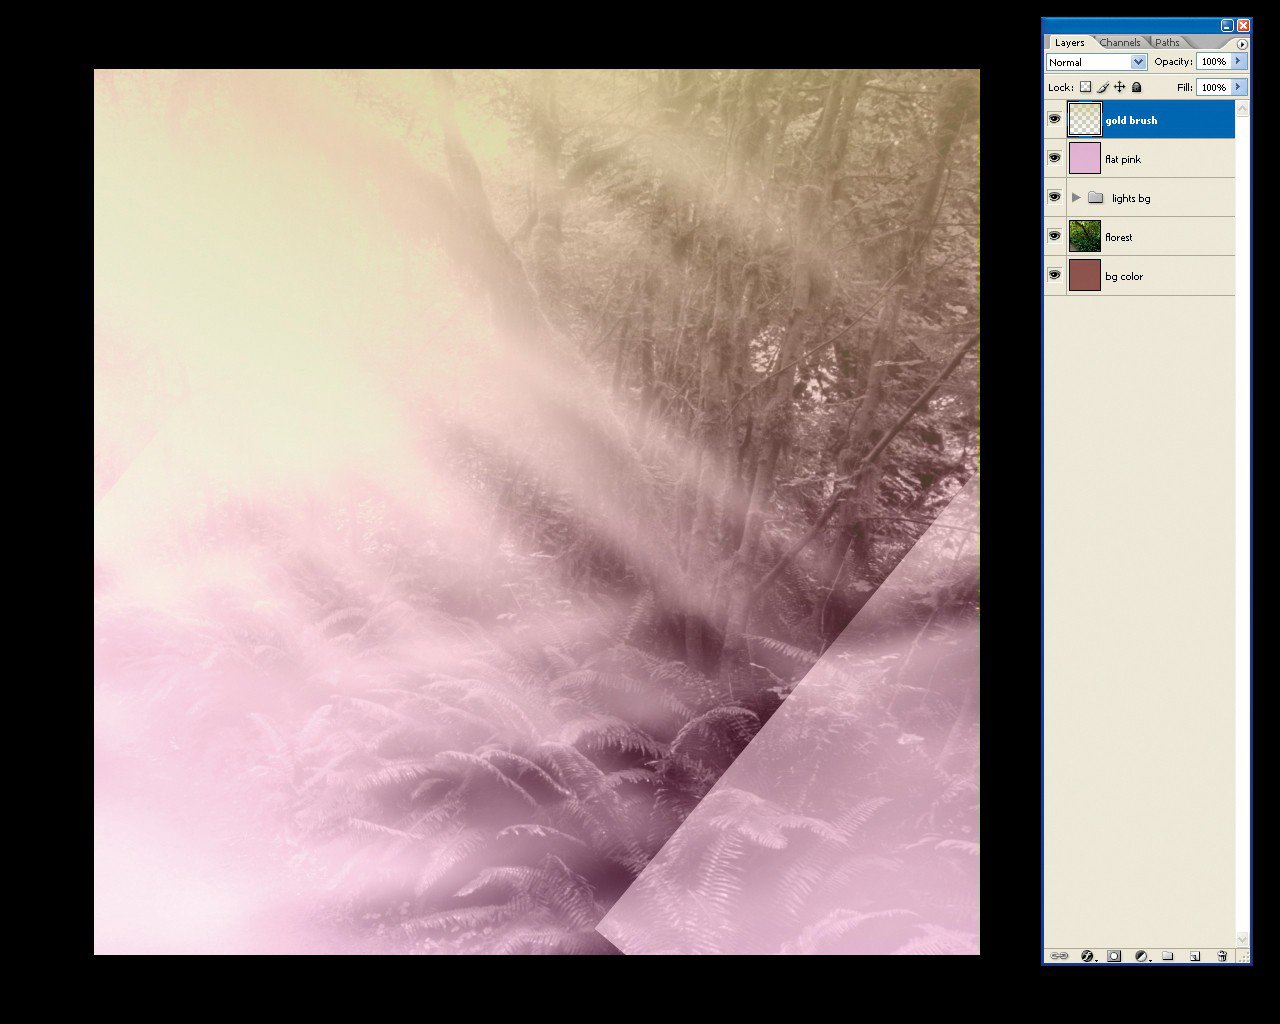Click the Fill 100% field
The width and height of the screenshot is (1280, 1024).
(x=1214, y=88)
